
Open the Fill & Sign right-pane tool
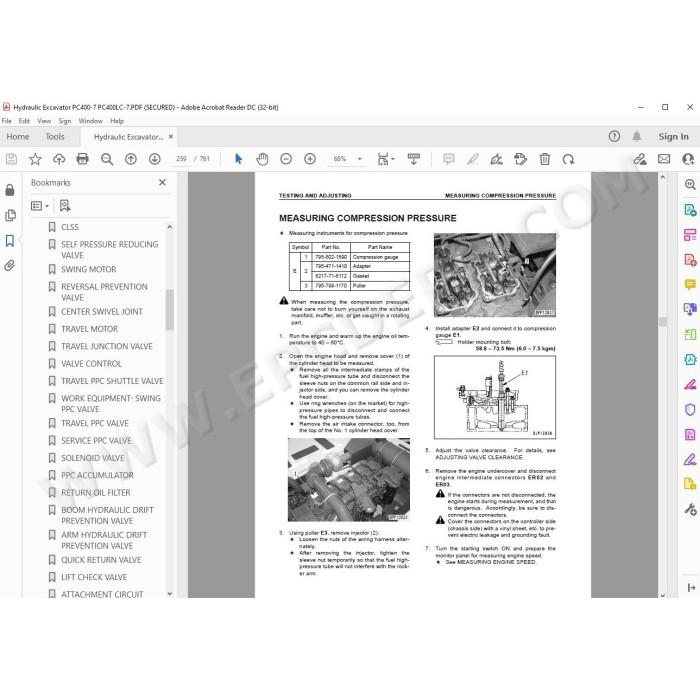pos(690,459)
